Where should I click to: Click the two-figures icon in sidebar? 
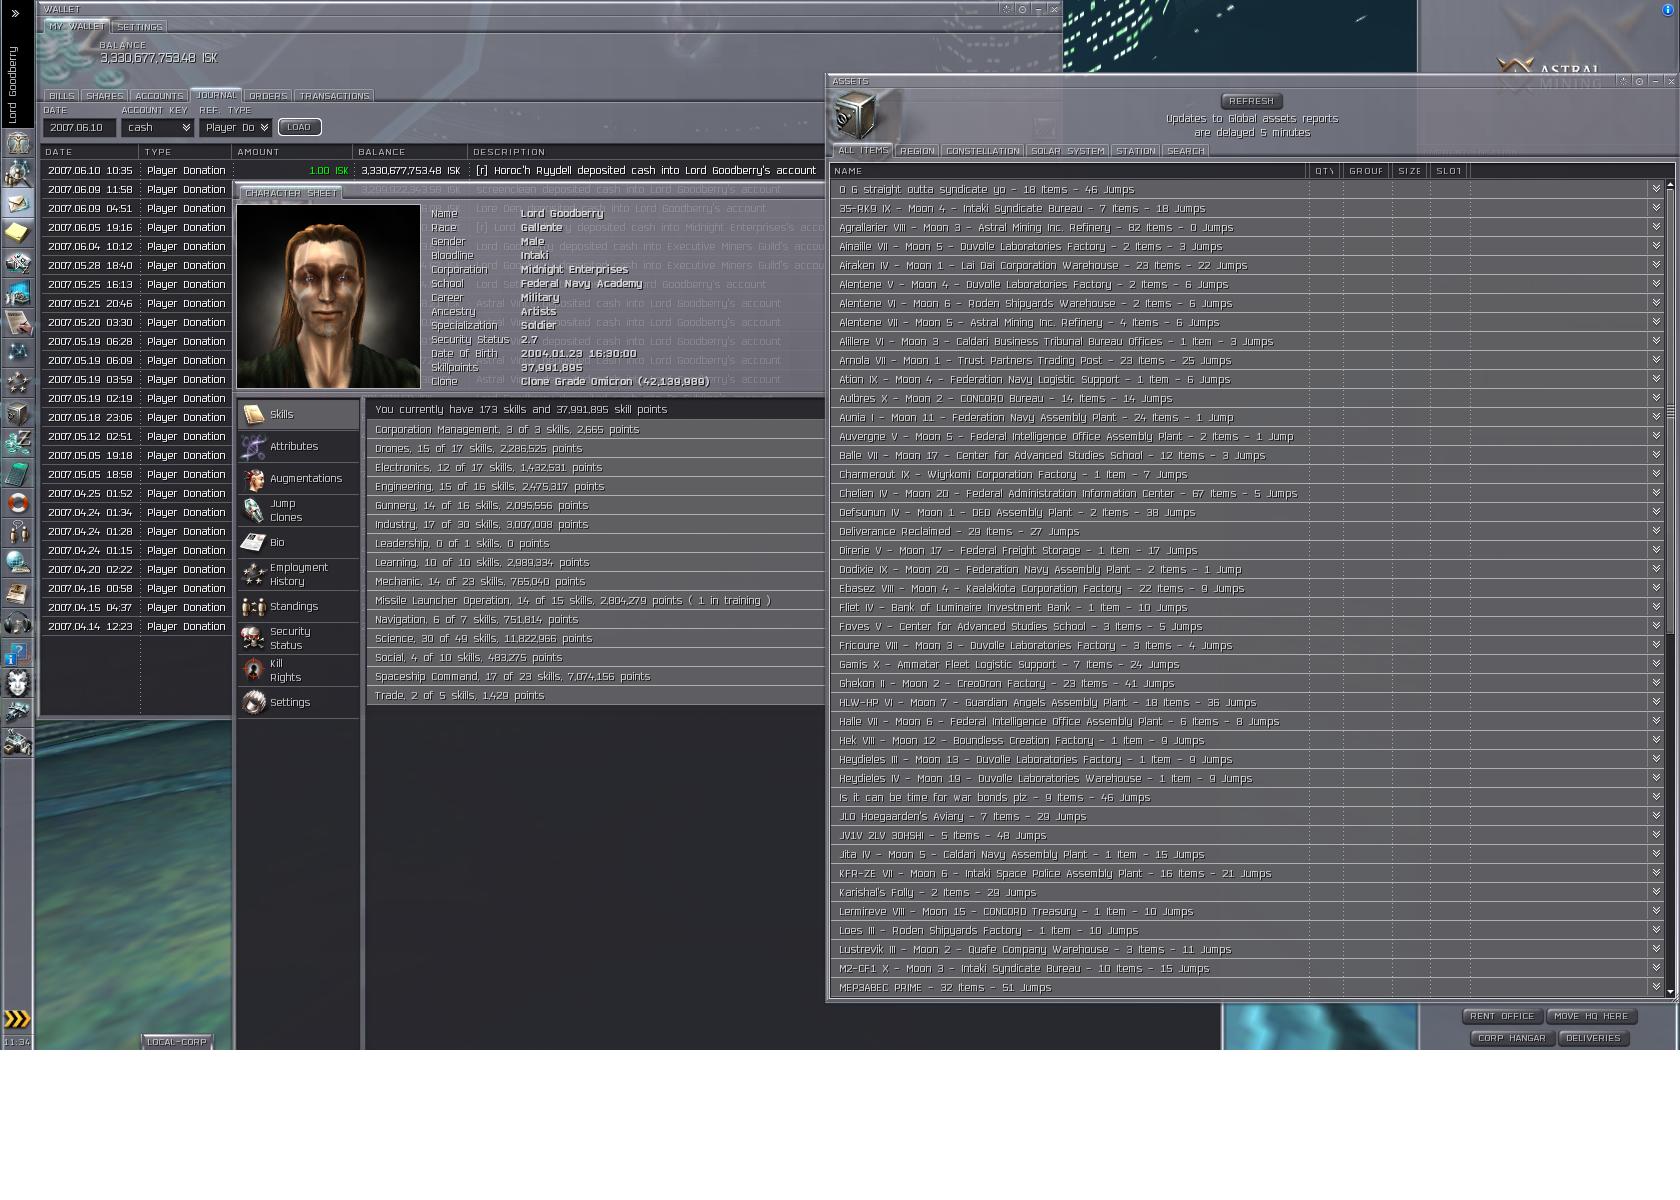(x=18, y=532)
